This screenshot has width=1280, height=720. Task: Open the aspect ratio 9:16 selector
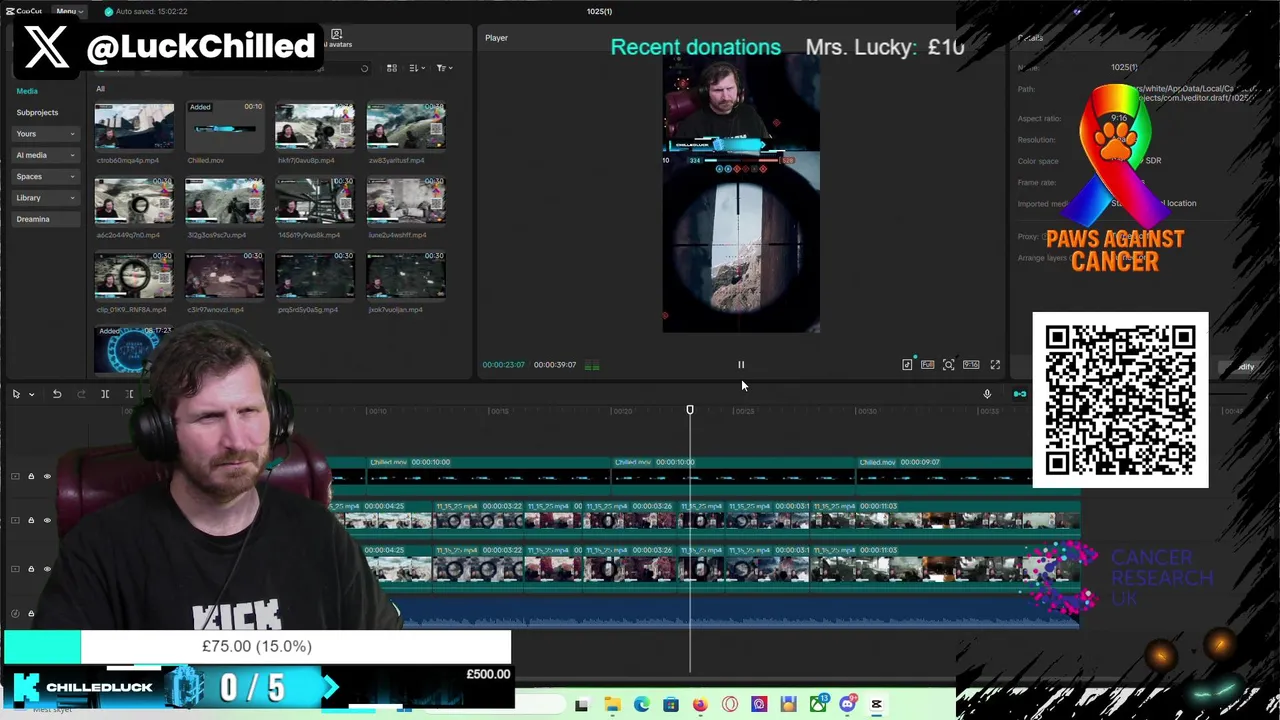coord(971,365)
